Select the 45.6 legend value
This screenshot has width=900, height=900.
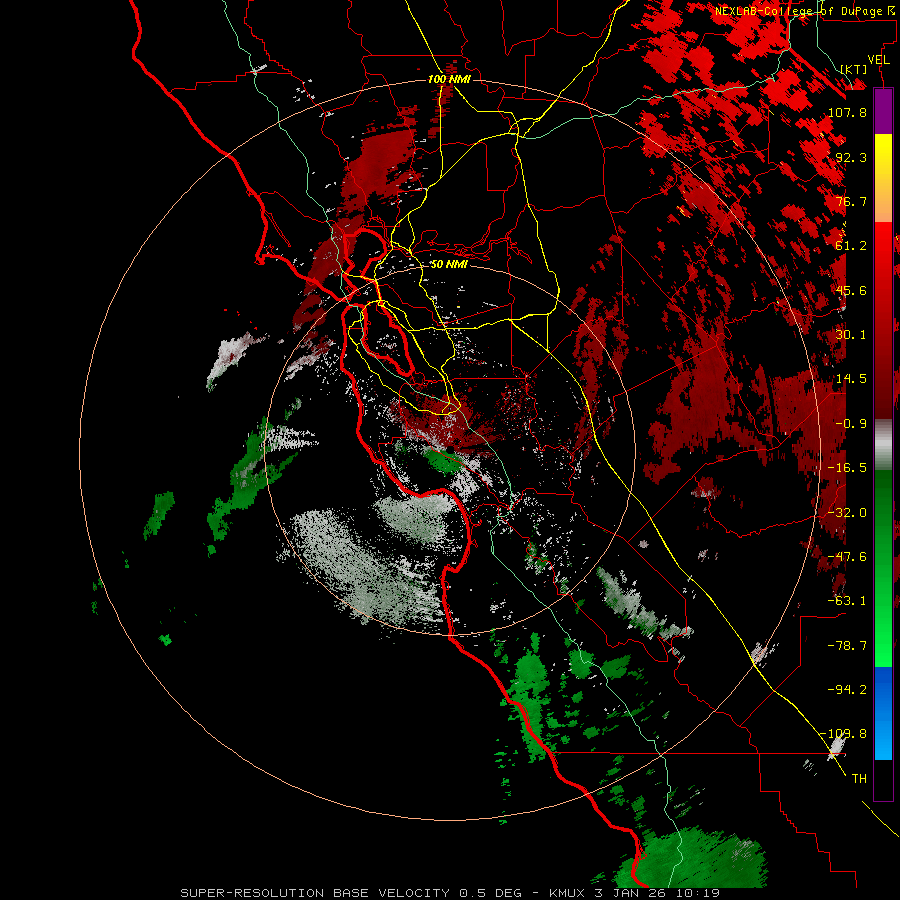click(x=851, y=290)
